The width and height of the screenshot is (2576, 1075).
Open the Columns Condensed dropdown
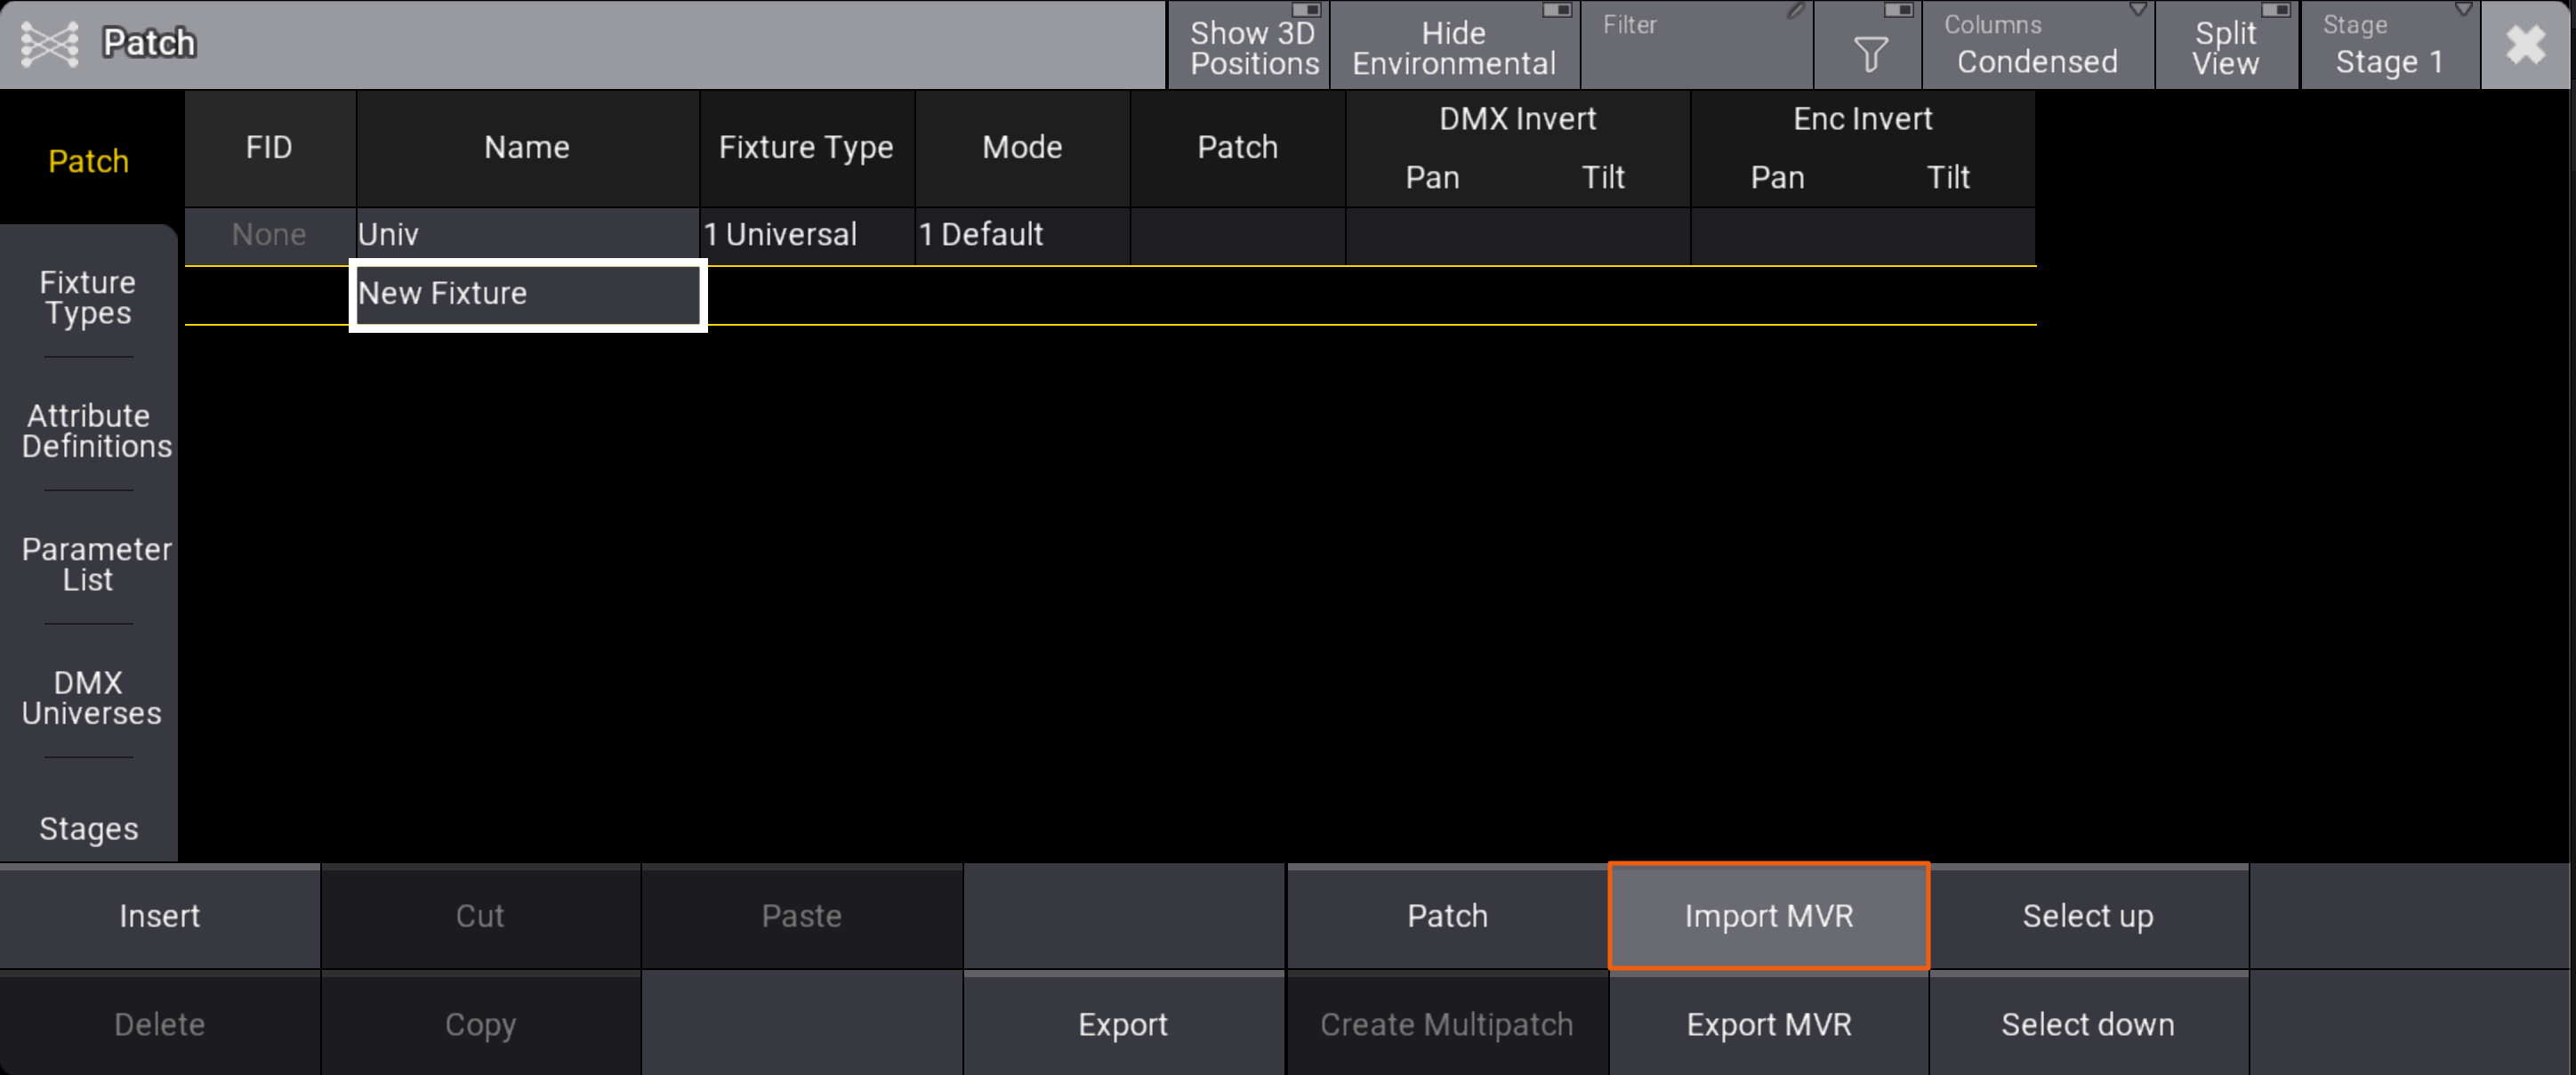pyautogui.click(x=2036, y=46)
